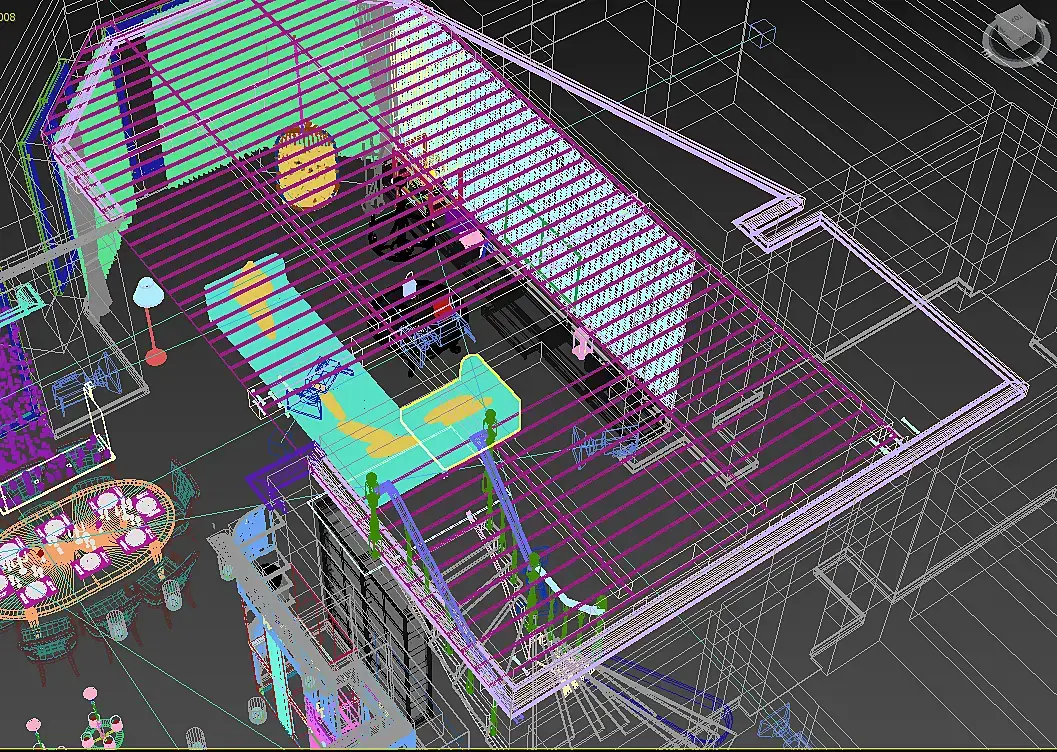Click the yellow "008" viewport label
The width and height of the screenshot is (1057, 752).
pyautogui.click(x=7, y=17)
